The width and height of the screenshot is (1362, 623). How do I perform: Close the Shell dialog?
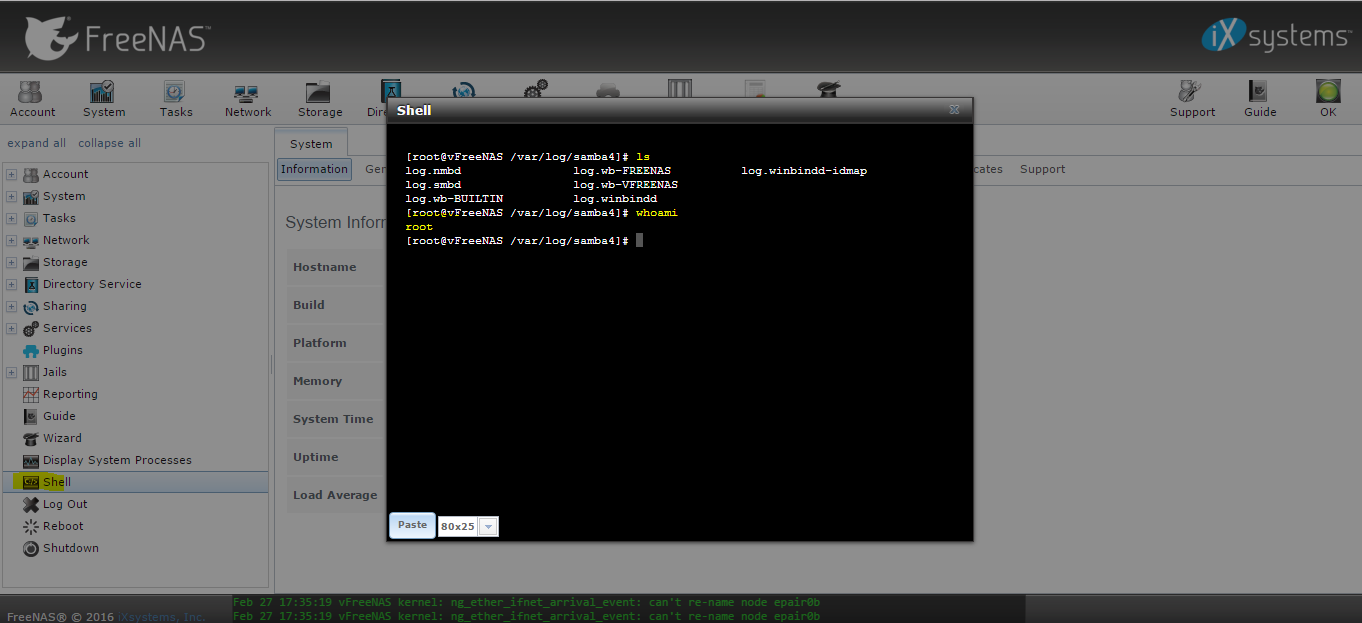pos(954,110)
